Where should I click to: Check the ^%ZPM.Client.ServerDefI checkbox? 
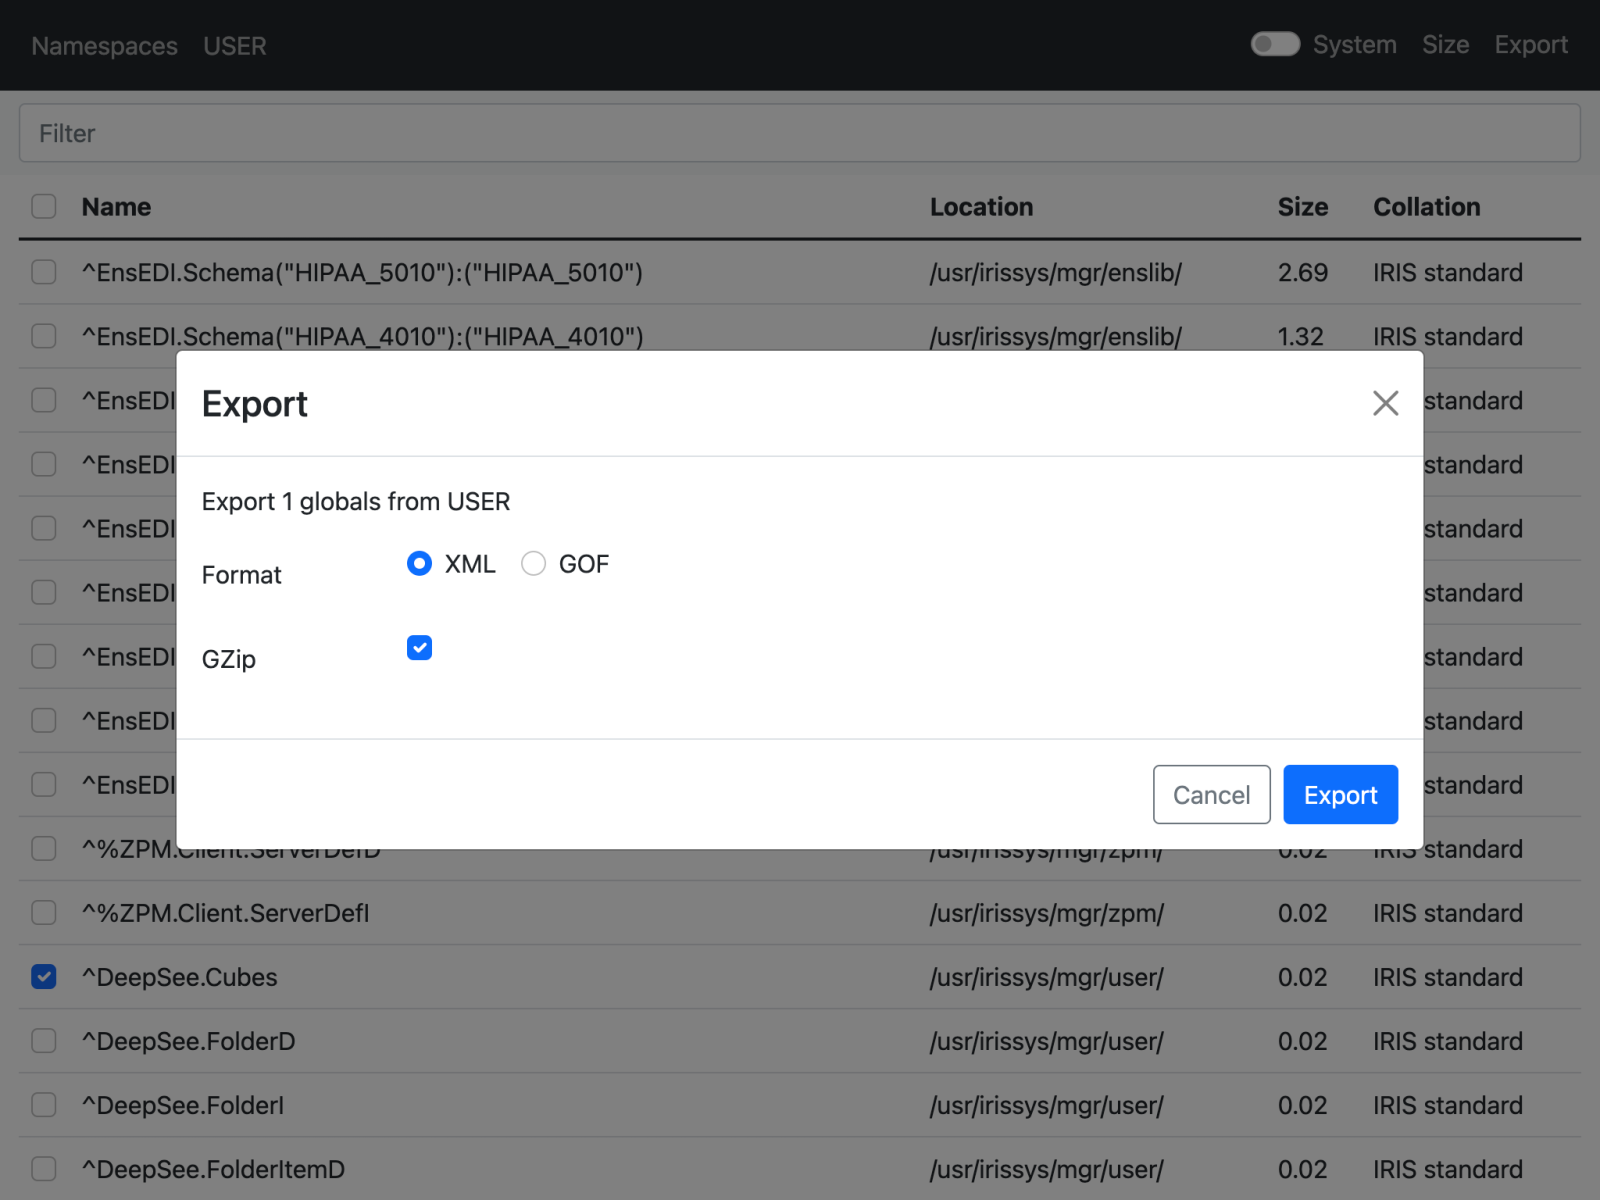point(44,913)
